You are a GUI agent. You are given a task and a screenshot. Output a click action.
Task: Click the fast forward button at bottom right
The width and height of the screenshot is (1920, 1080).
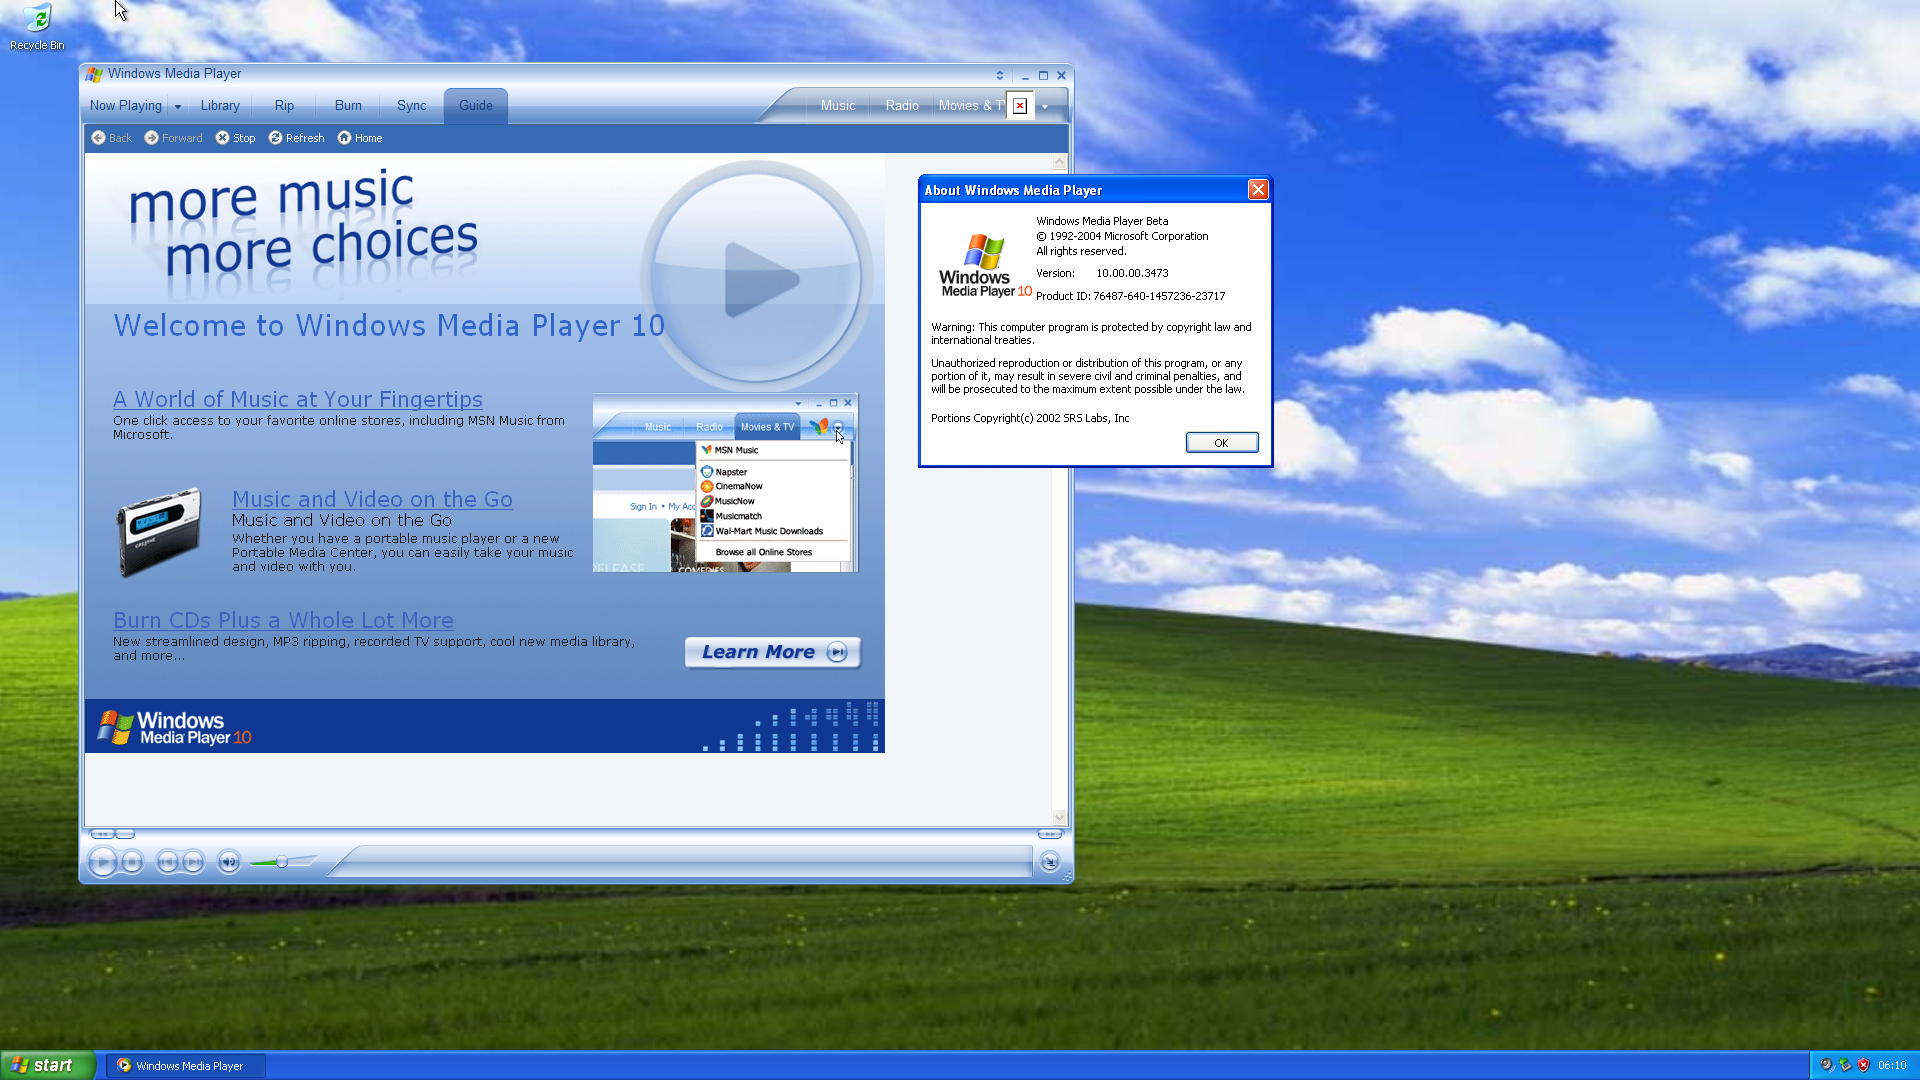coord(1049,833)
